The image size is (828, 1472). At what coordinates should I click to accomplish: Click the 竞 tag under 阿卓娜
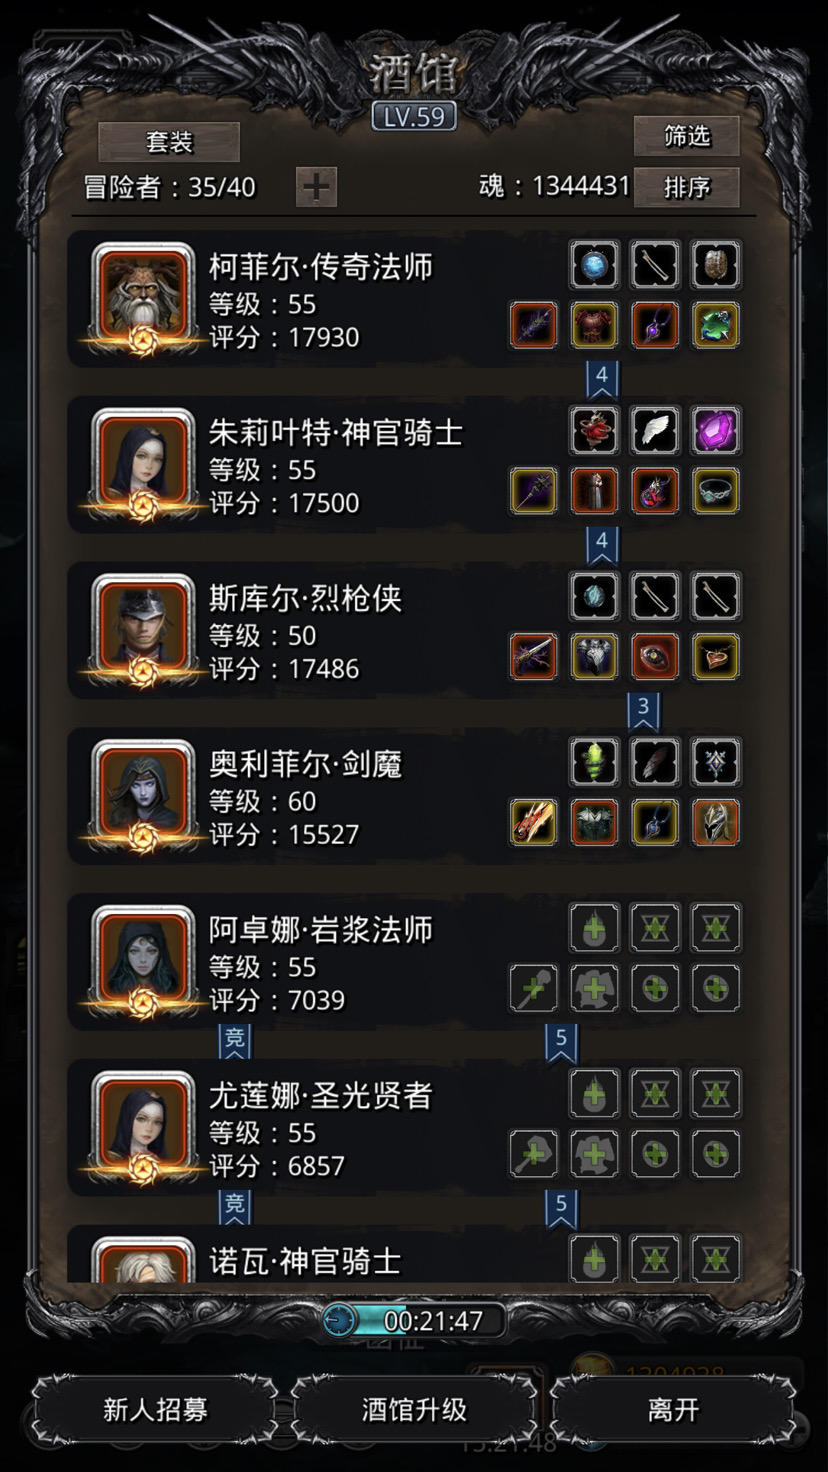[x=235, y=1040]
